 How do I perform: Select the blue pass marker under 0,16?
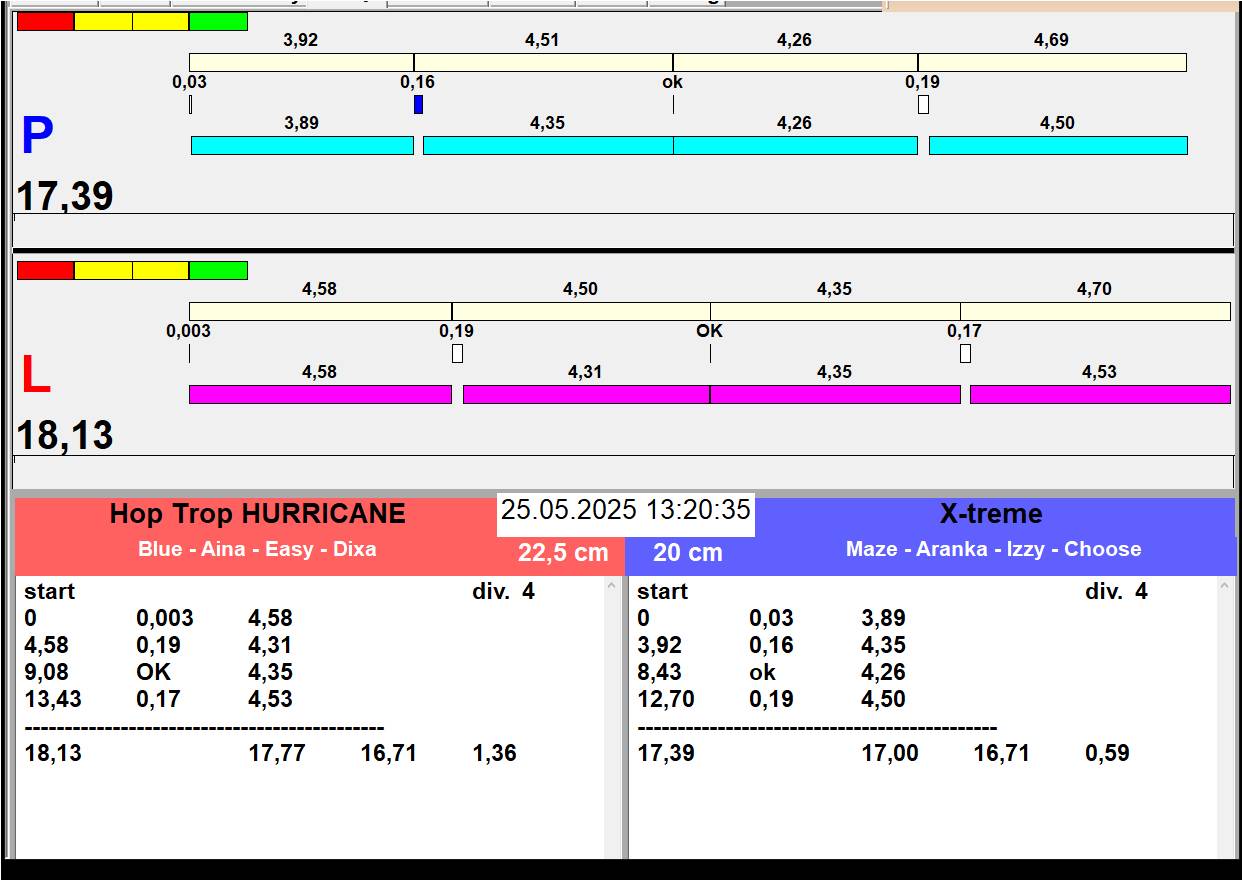click(418, 104)
